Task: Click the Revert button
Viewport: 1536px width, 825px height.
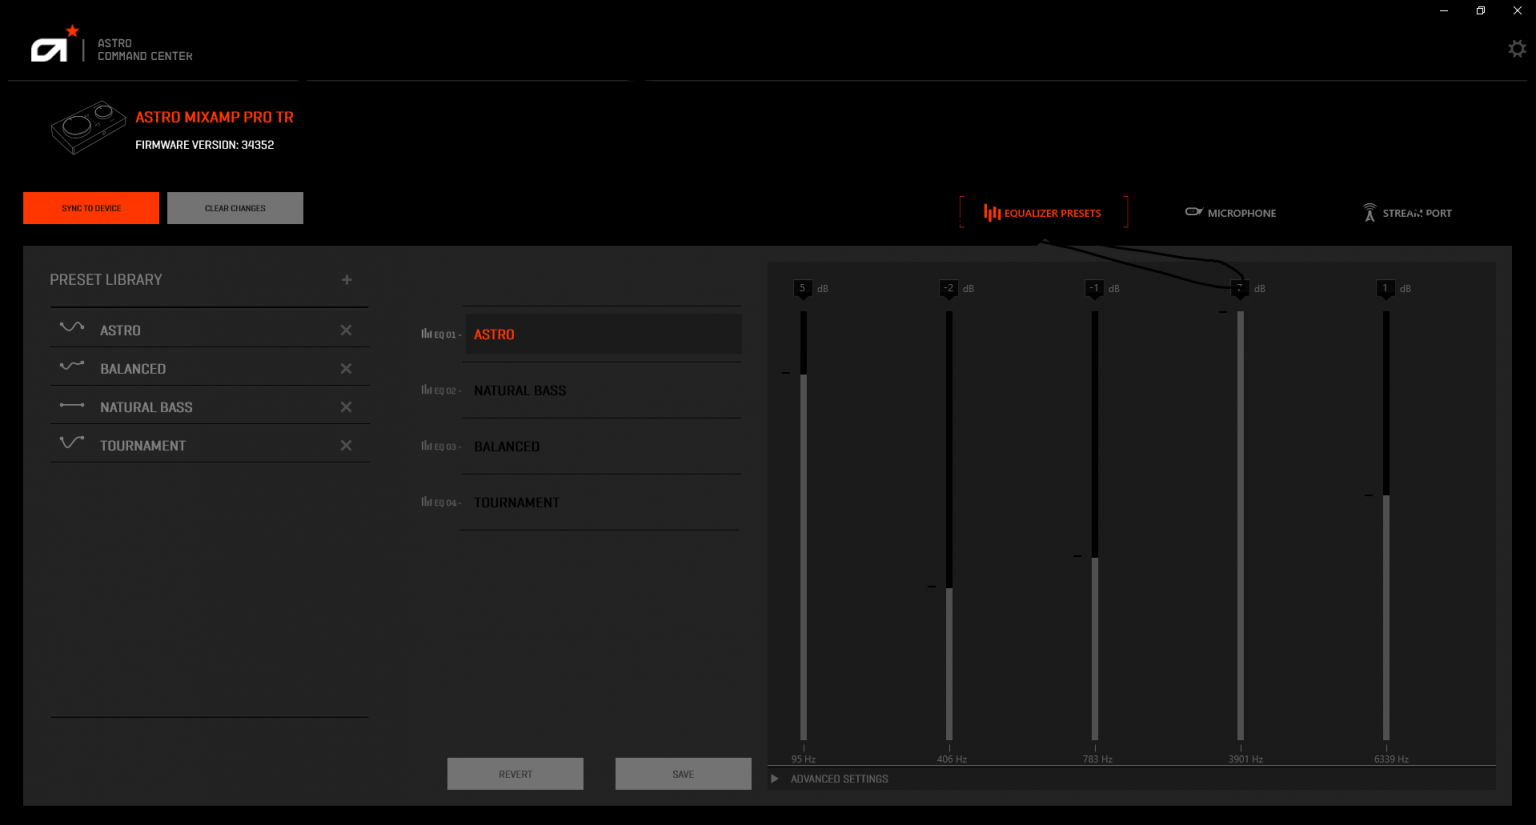Action: click(x=515, y=774)
